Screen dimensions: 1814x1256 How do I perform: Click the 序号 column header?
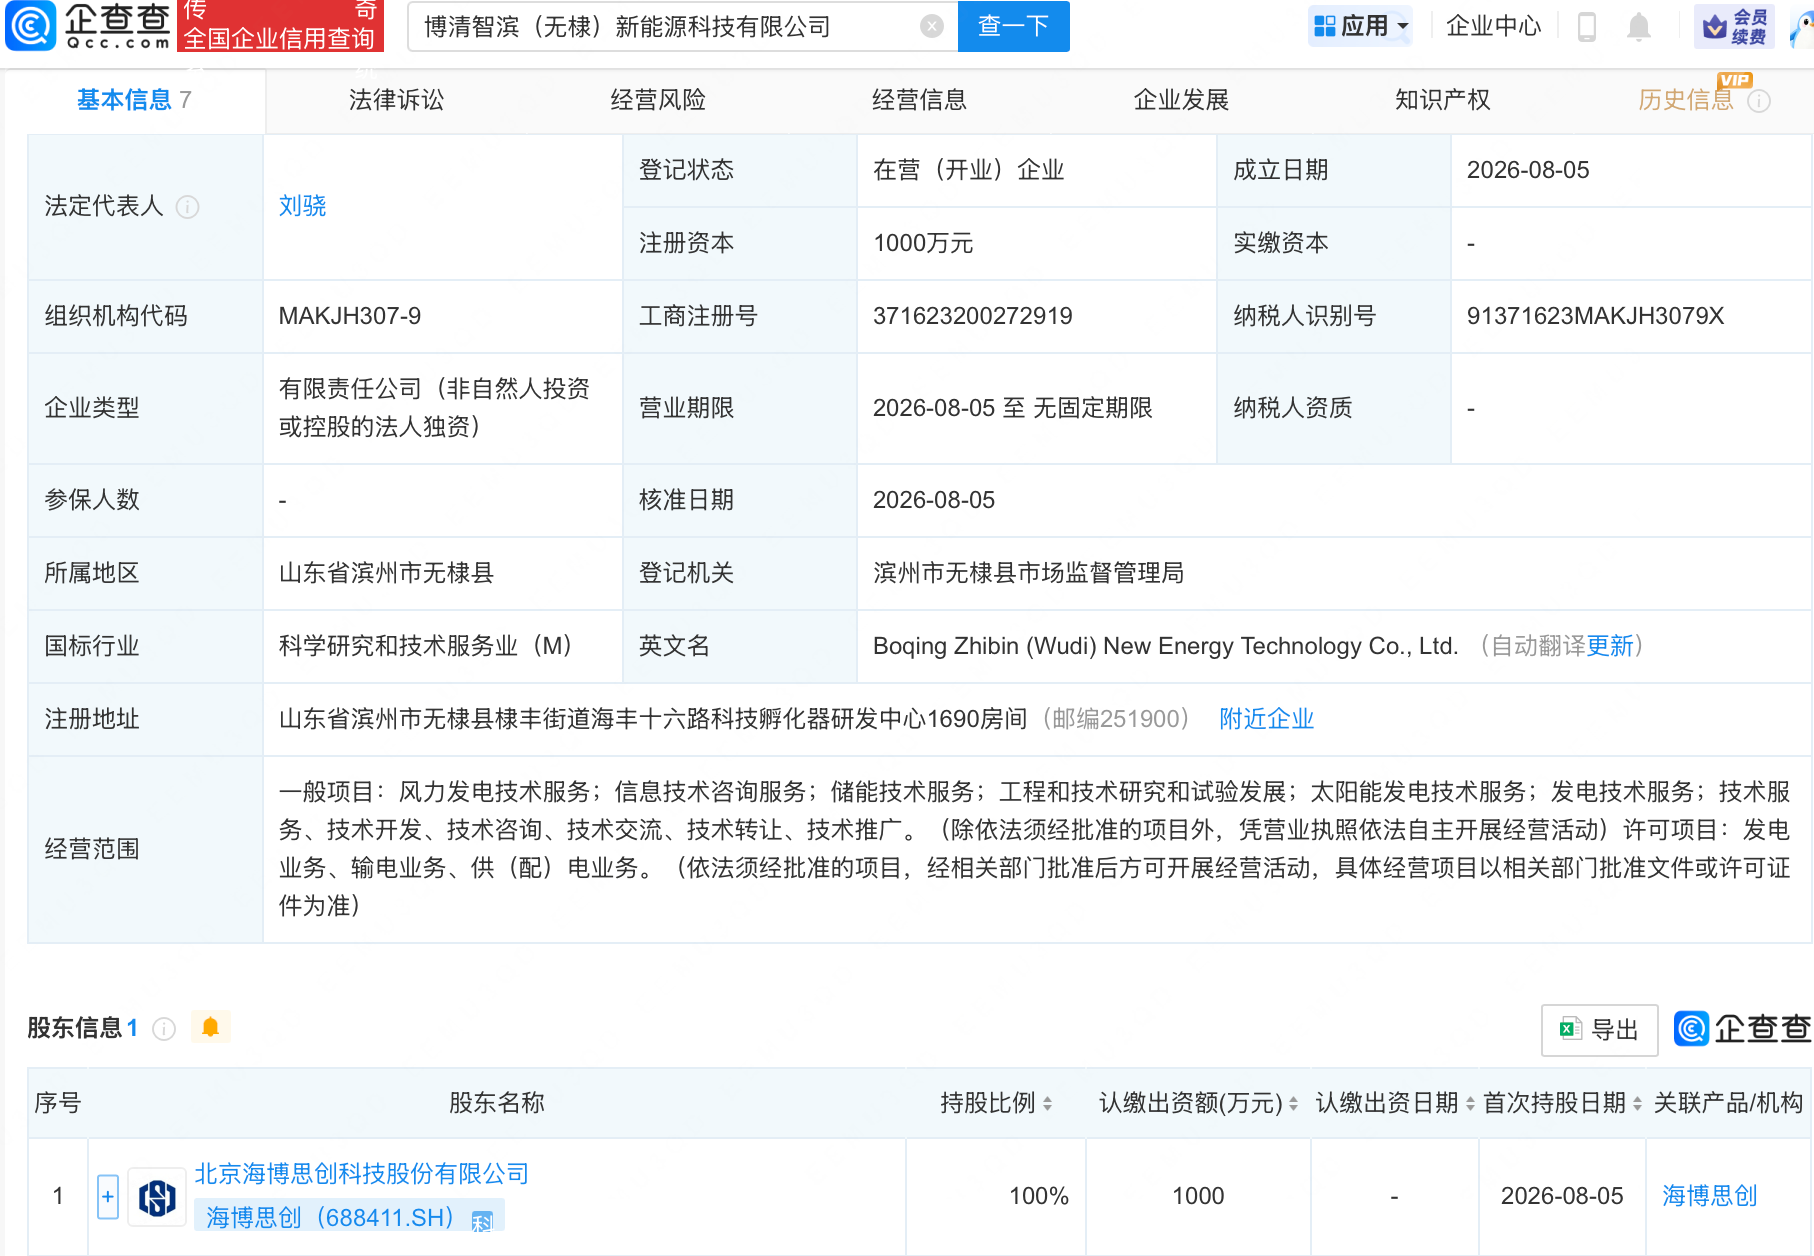tap(58, 1103)
